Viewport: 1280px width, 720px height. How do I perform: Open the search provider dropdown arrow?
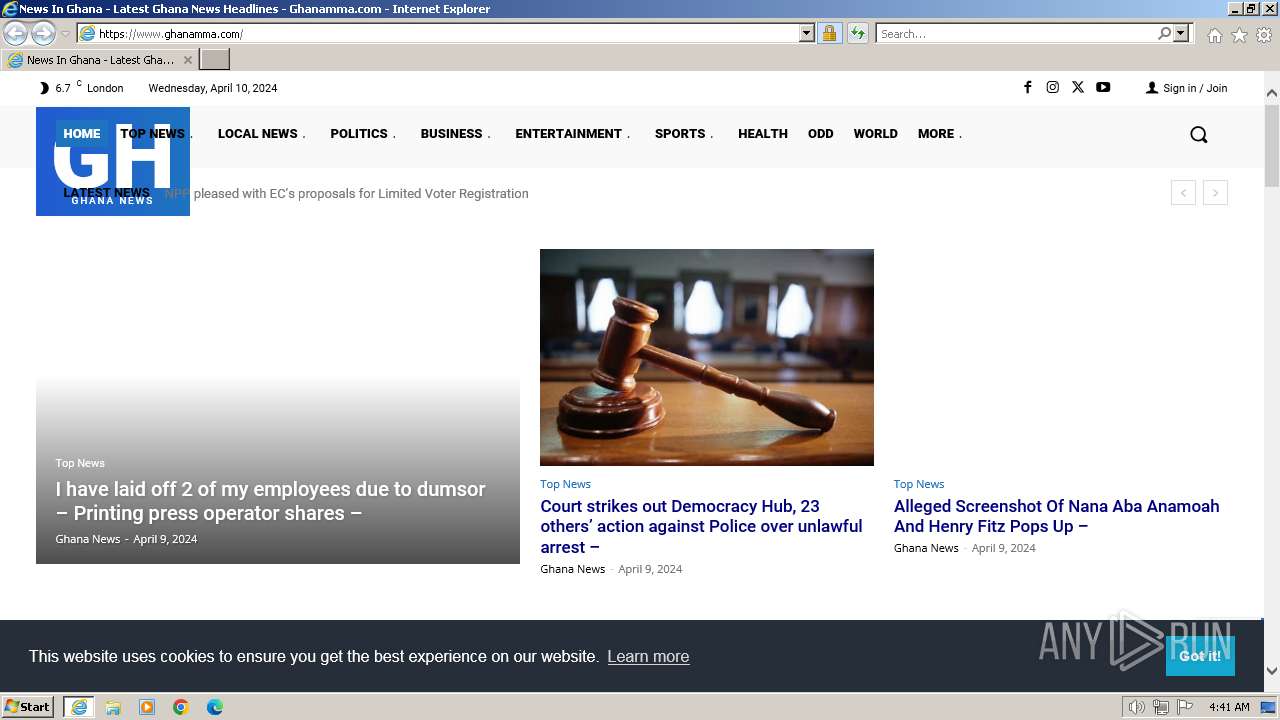tap(1181, 33)
